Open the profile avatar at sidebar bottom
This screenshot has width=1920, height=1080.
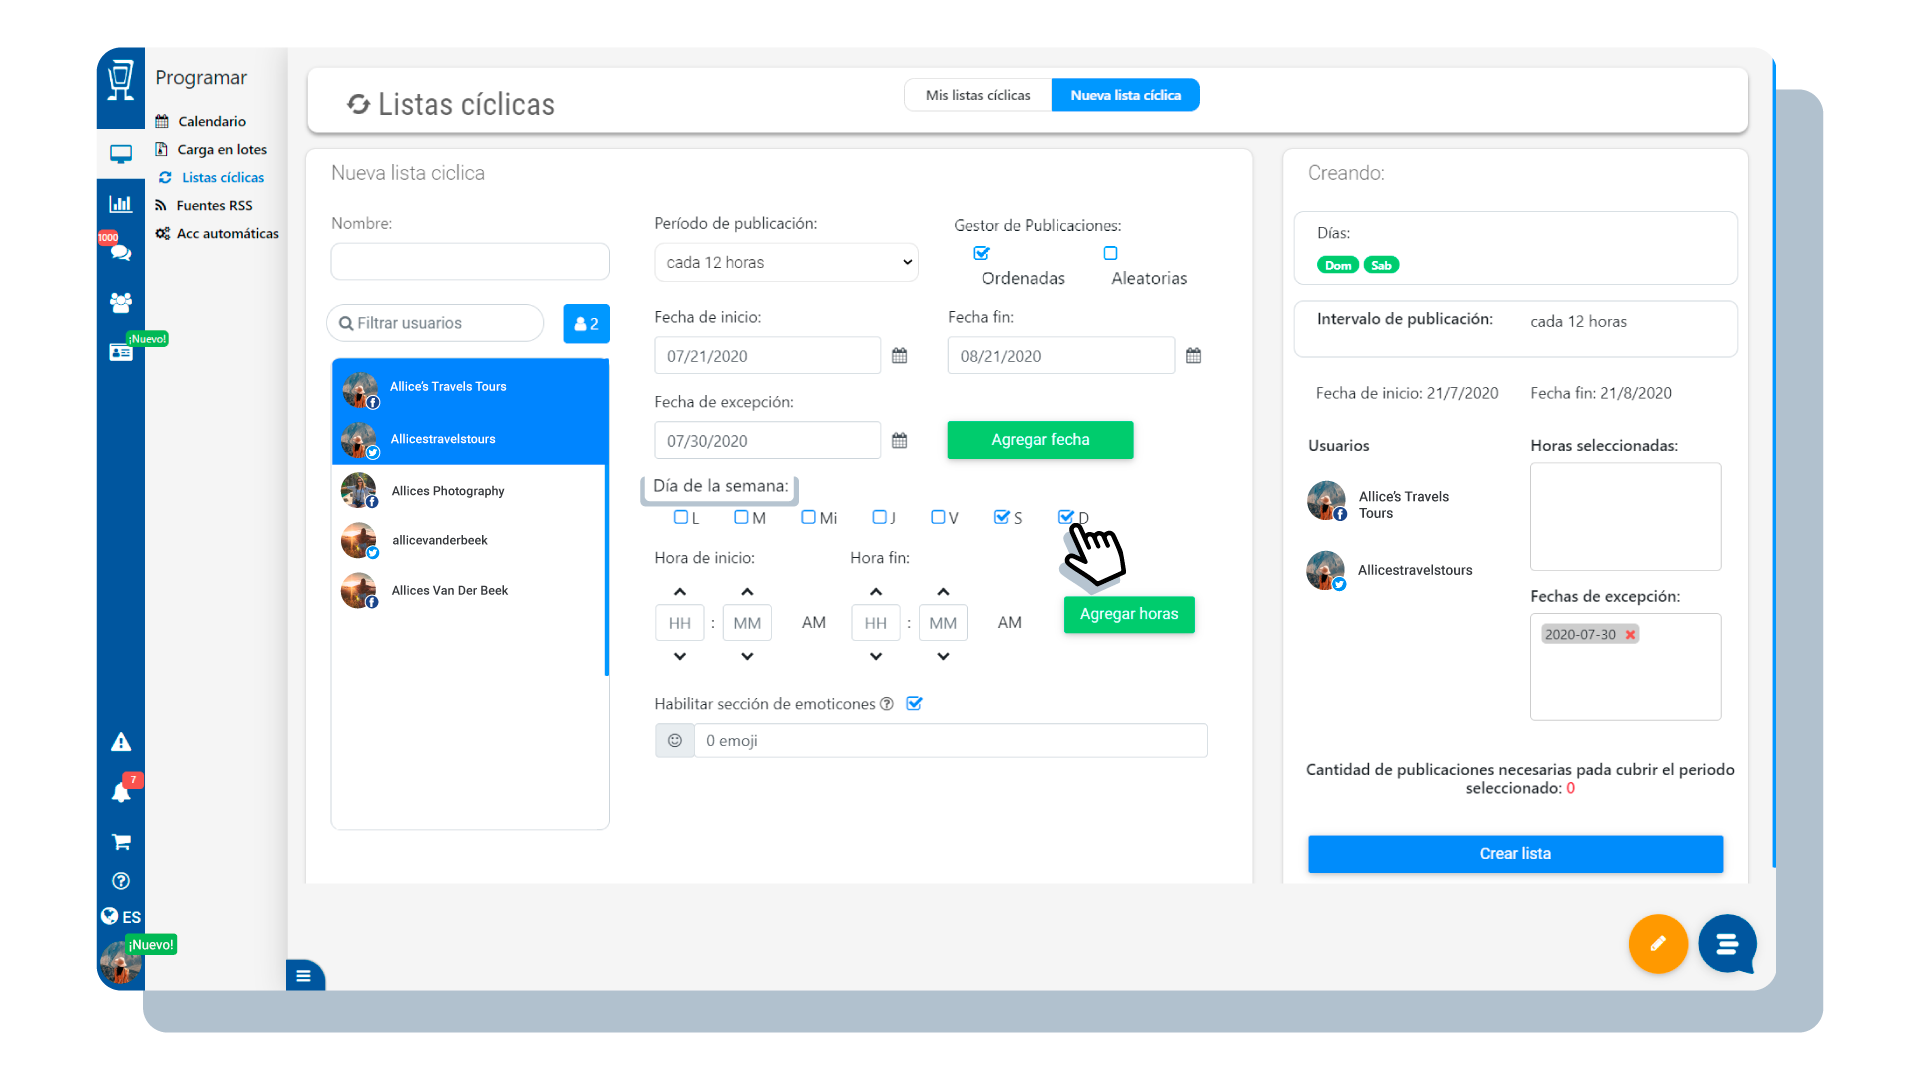[121, 963]
